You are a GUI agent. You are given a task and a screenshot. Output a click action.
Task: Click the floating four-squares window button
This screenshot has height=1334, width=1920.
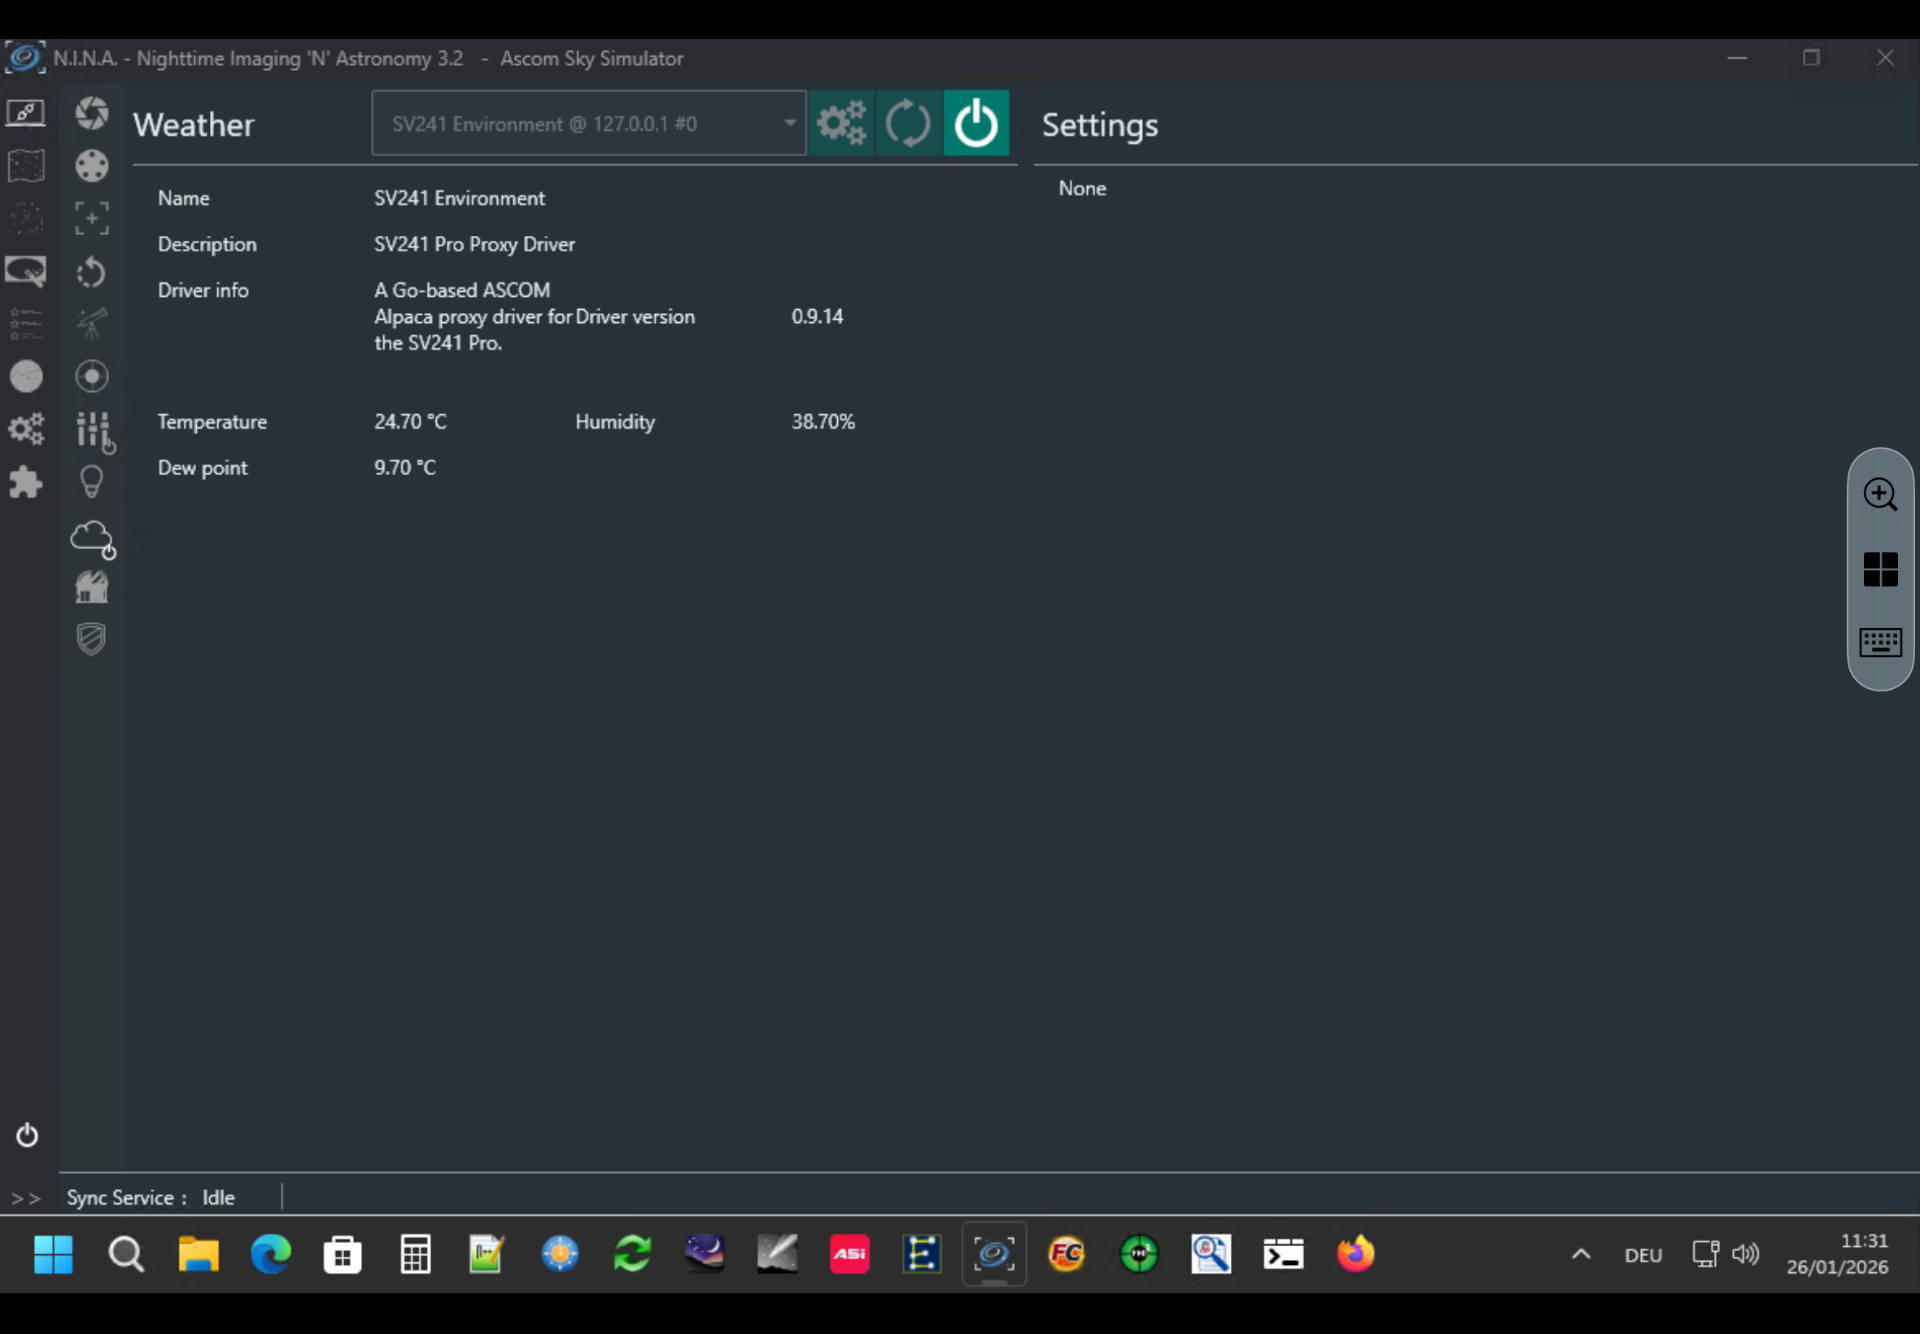1881,569
